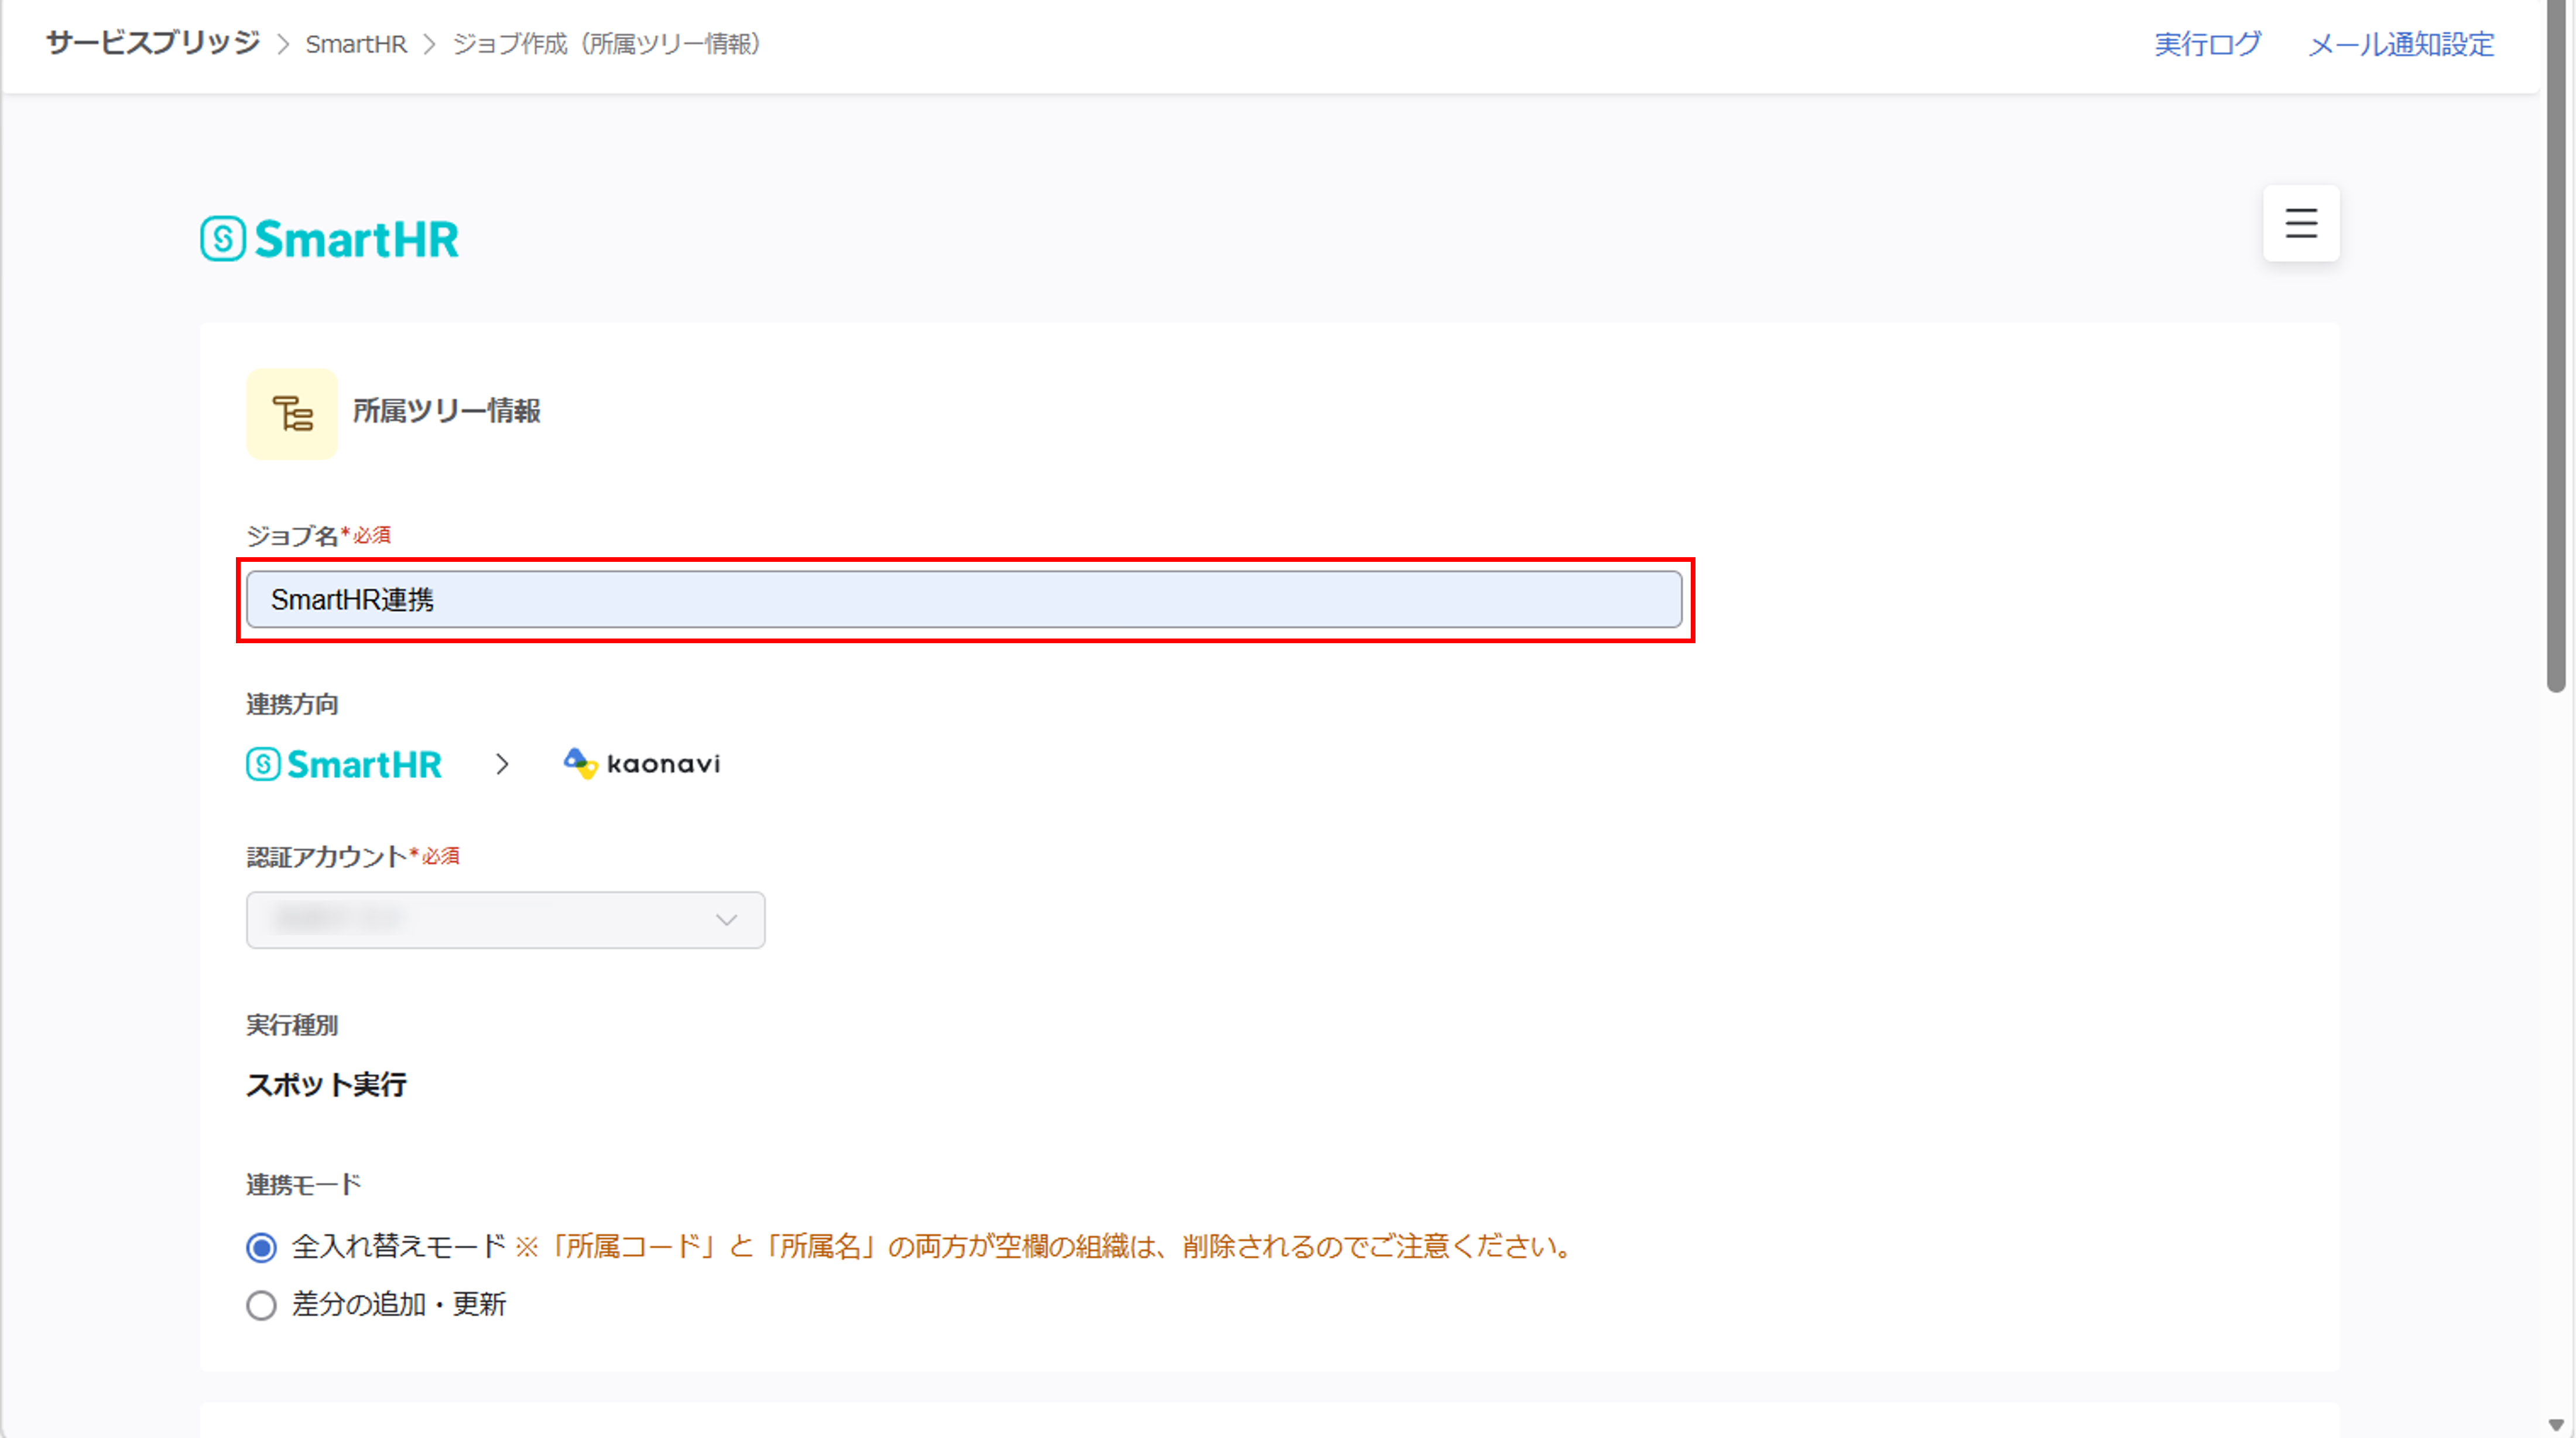Click the ジョブ名 input field

pos(964,599)
